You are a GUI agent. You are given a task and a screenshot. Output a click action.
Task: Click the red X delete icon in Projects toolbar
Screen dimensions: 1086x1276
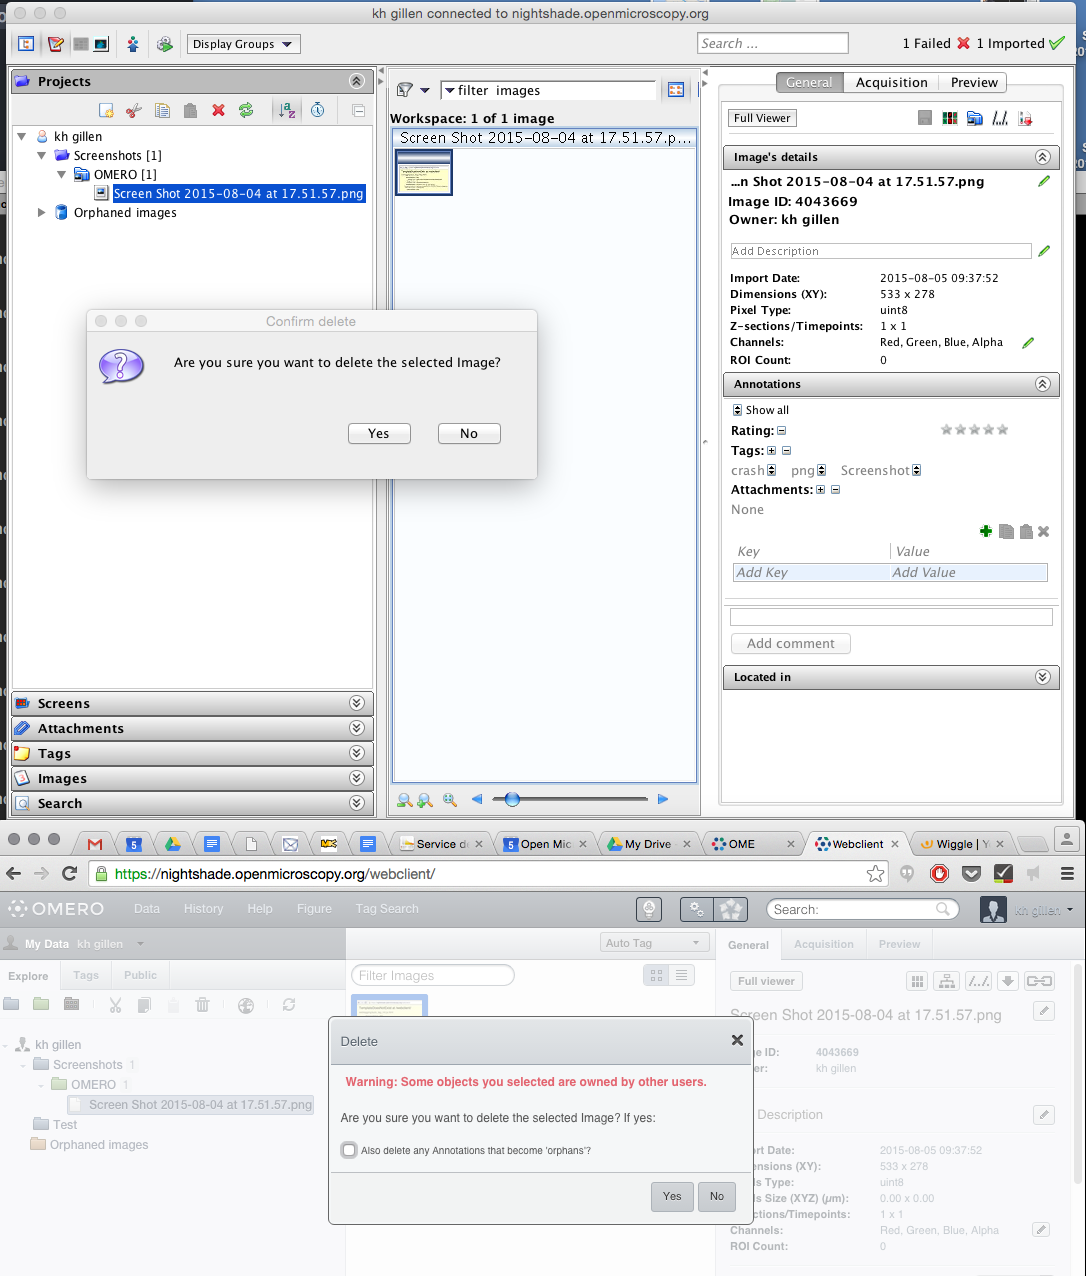pos(218,110)
